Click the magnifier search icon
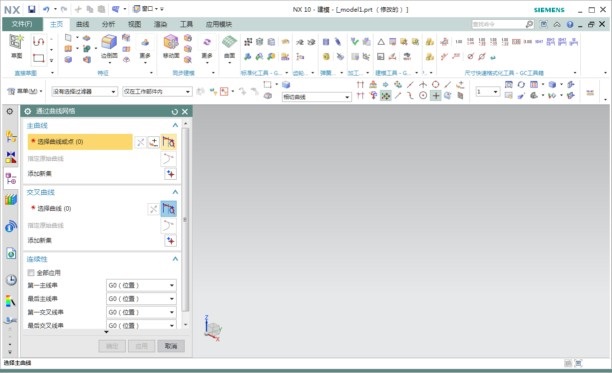Screen dimensions: 612x373 point(529,24)
